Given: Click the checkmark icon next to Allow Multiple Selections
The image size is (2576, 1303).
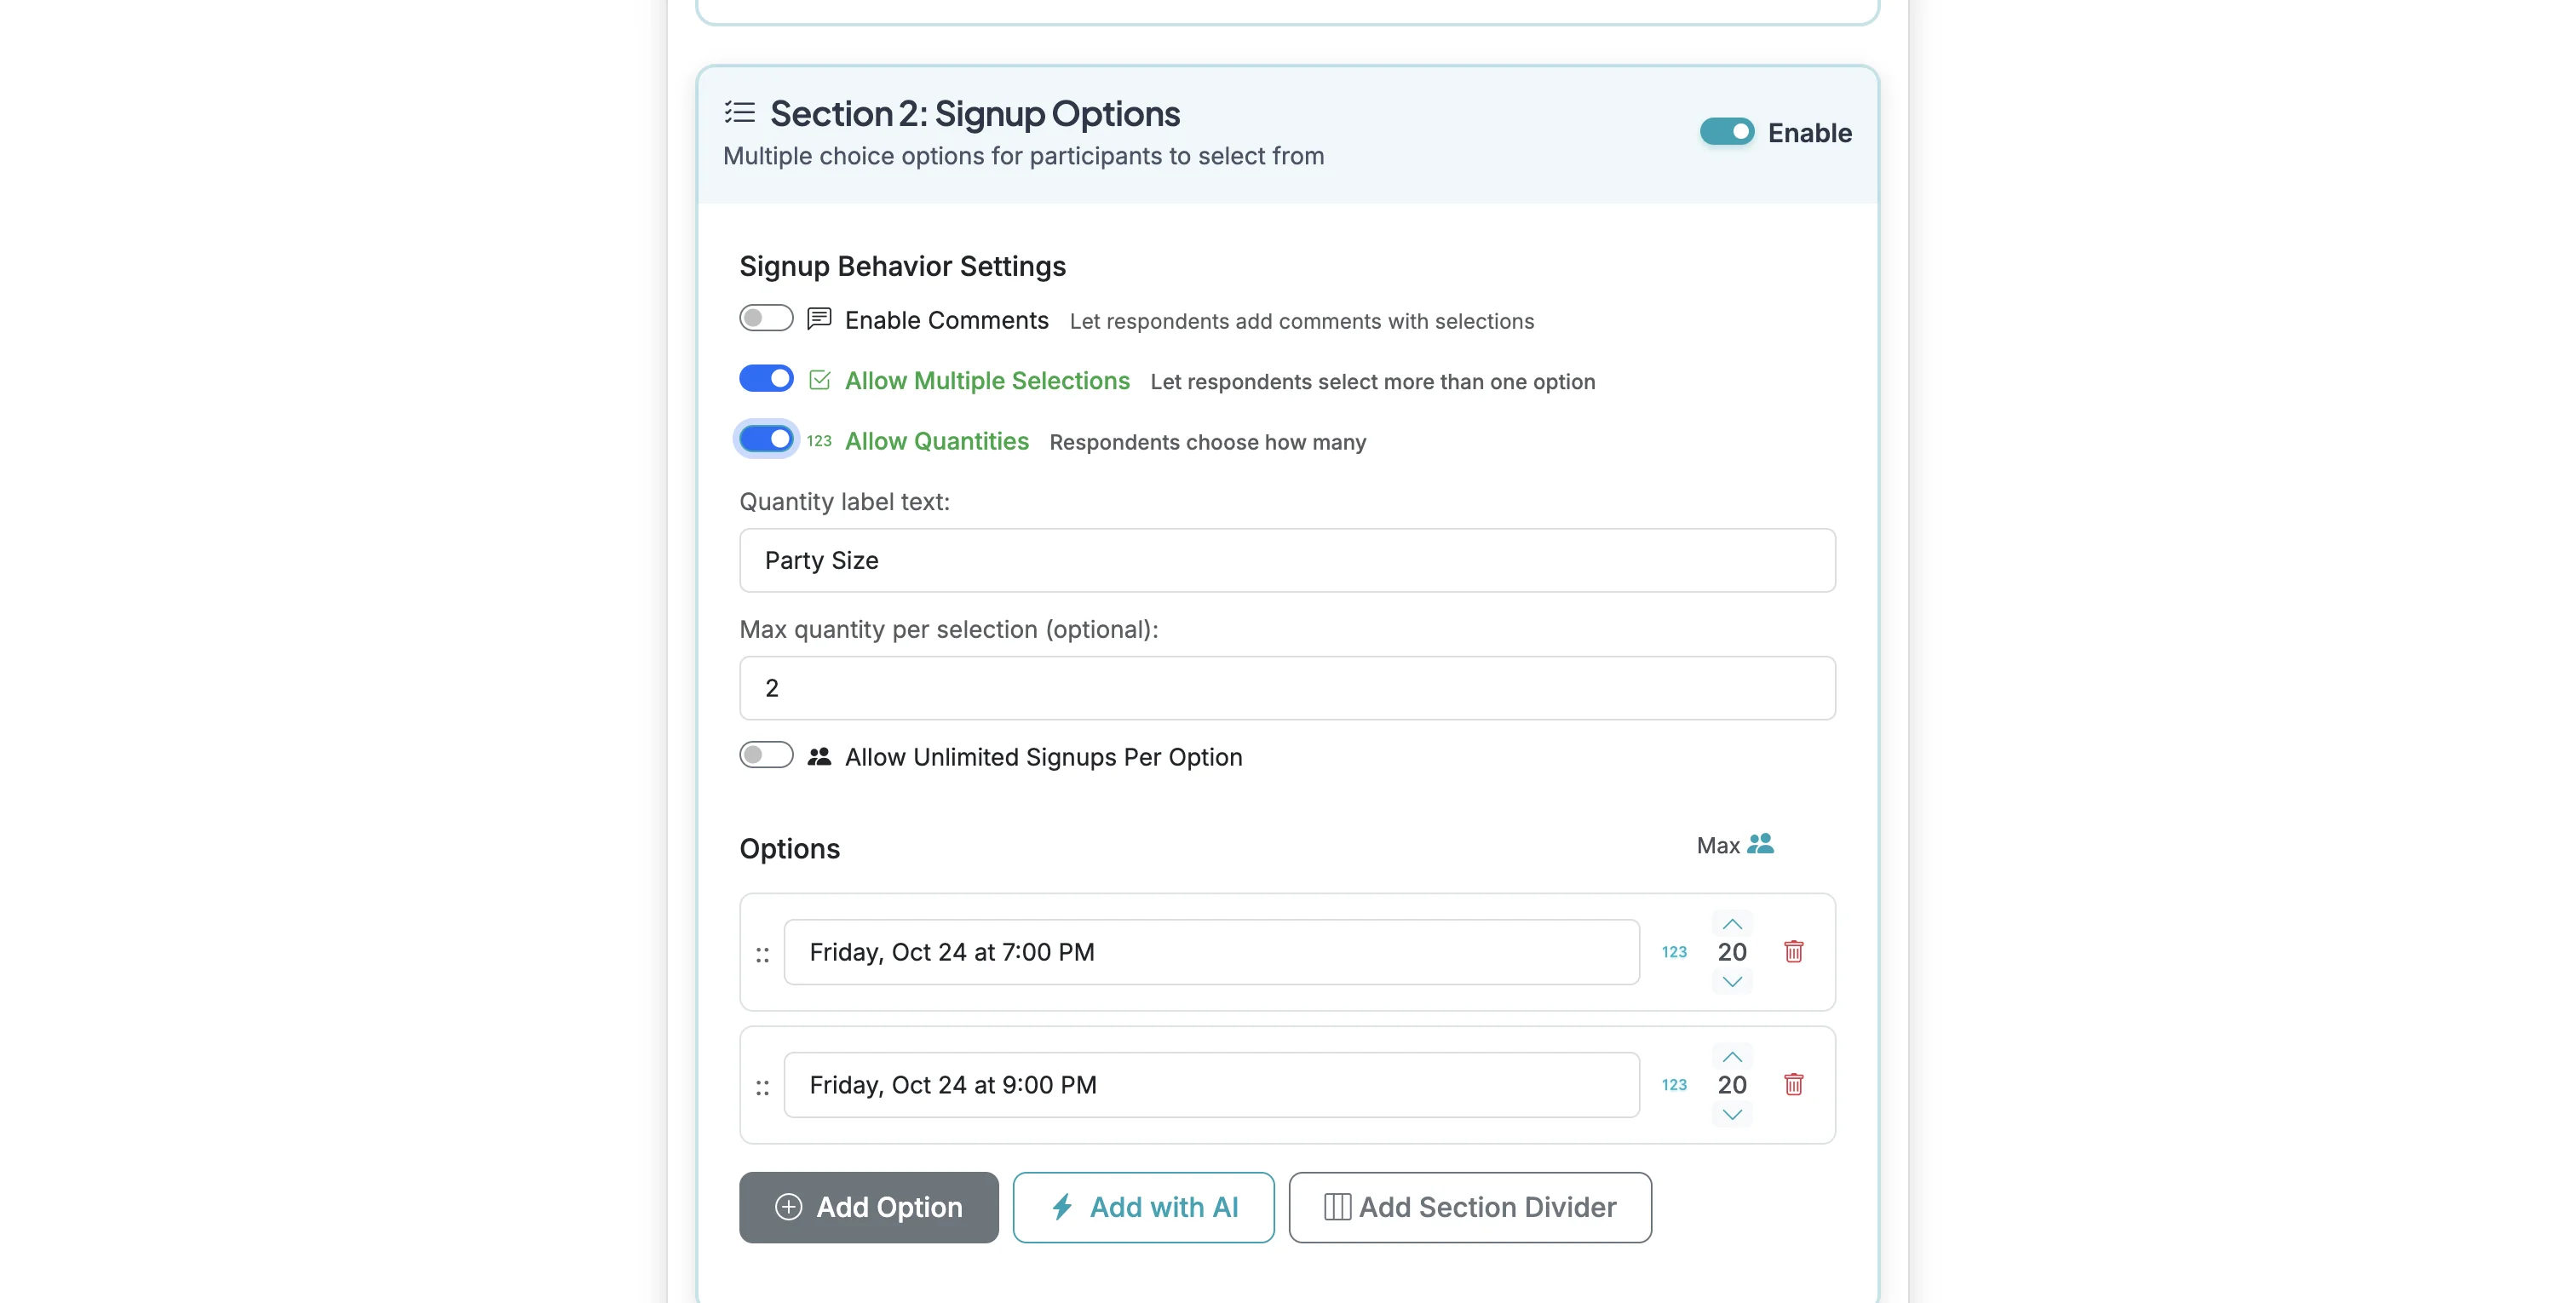Looking at the screenshot, I should point(820,379).
